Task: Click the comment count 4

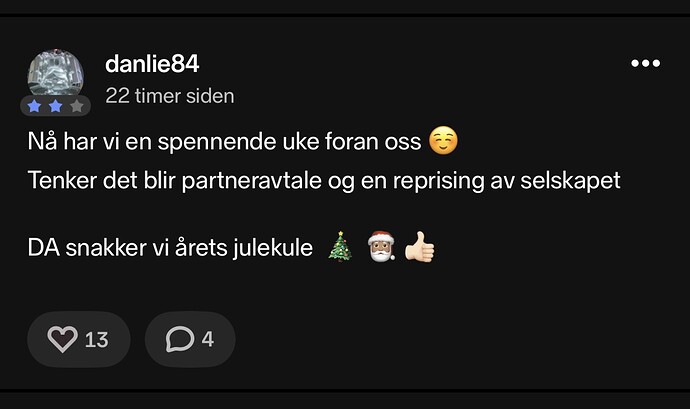Action: tap(208, 339)
